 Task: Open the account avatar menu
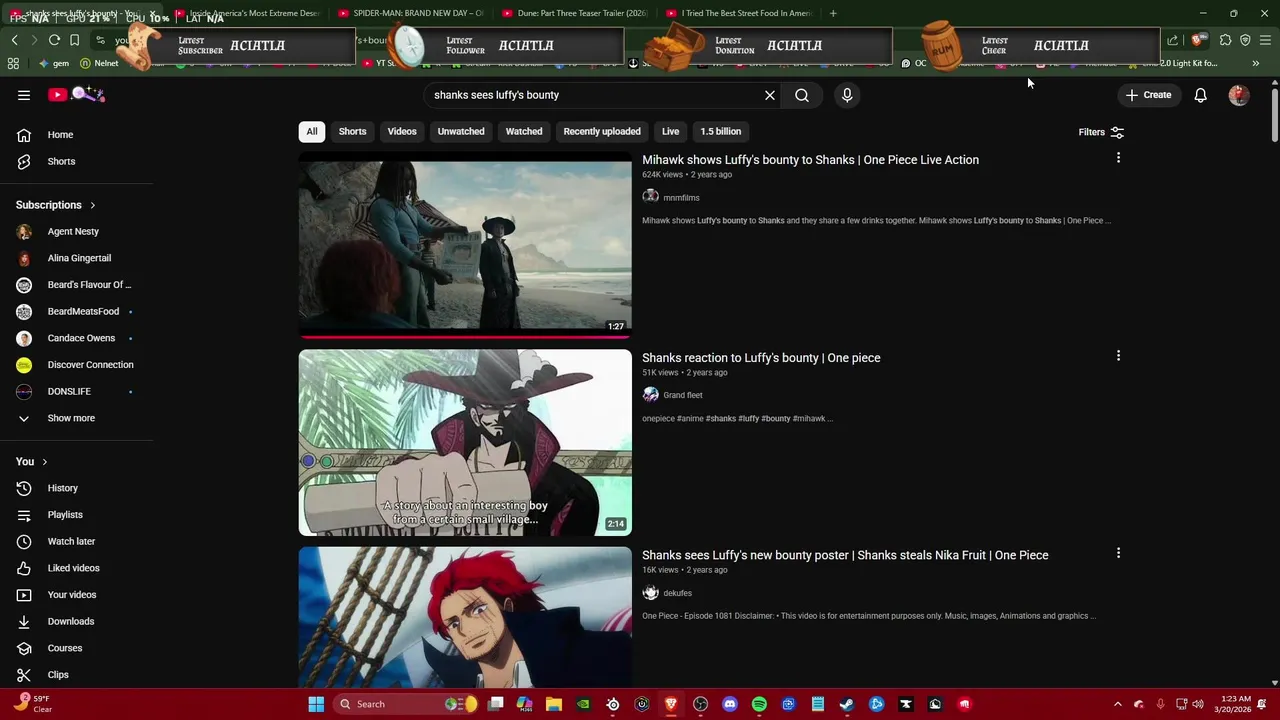(x=1239, y=95)
